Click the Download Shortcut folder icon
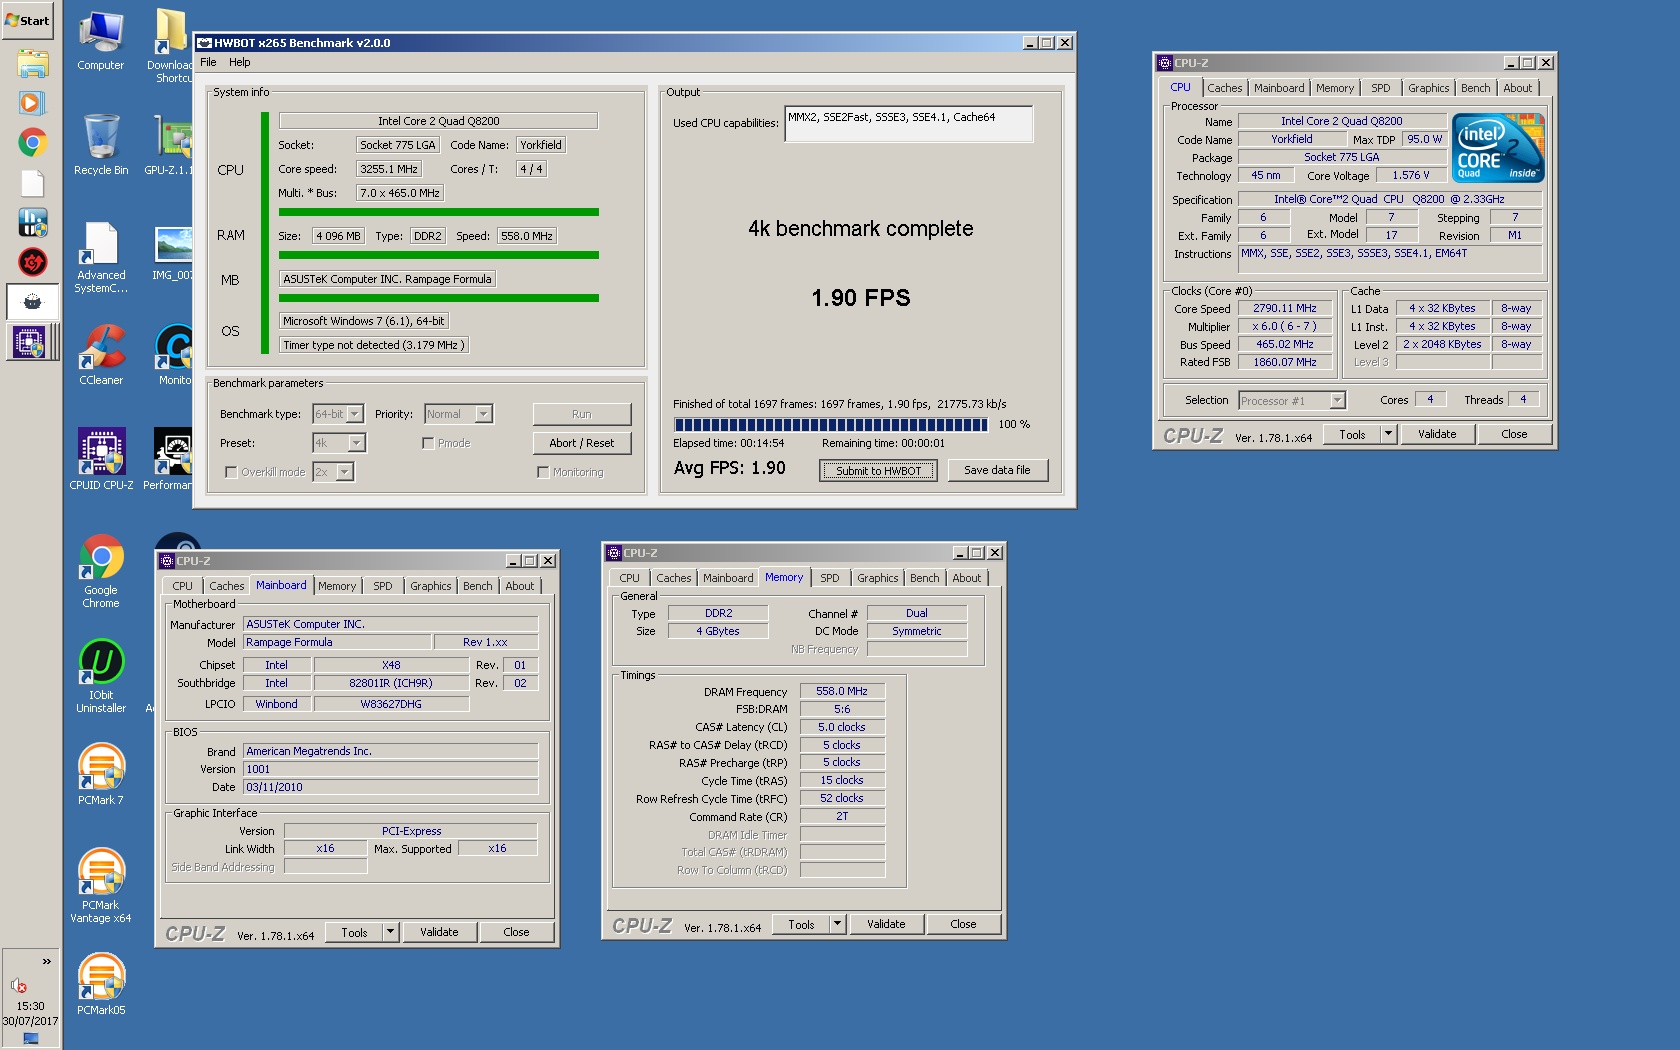This screenshot has width=1680, height=1050. 172,46
